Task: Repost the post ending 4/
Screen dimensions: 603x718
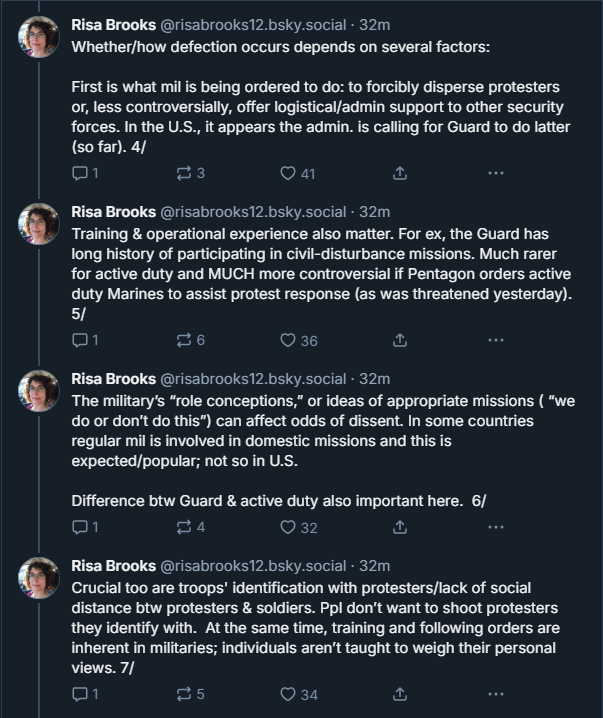Action: [190, 173]
